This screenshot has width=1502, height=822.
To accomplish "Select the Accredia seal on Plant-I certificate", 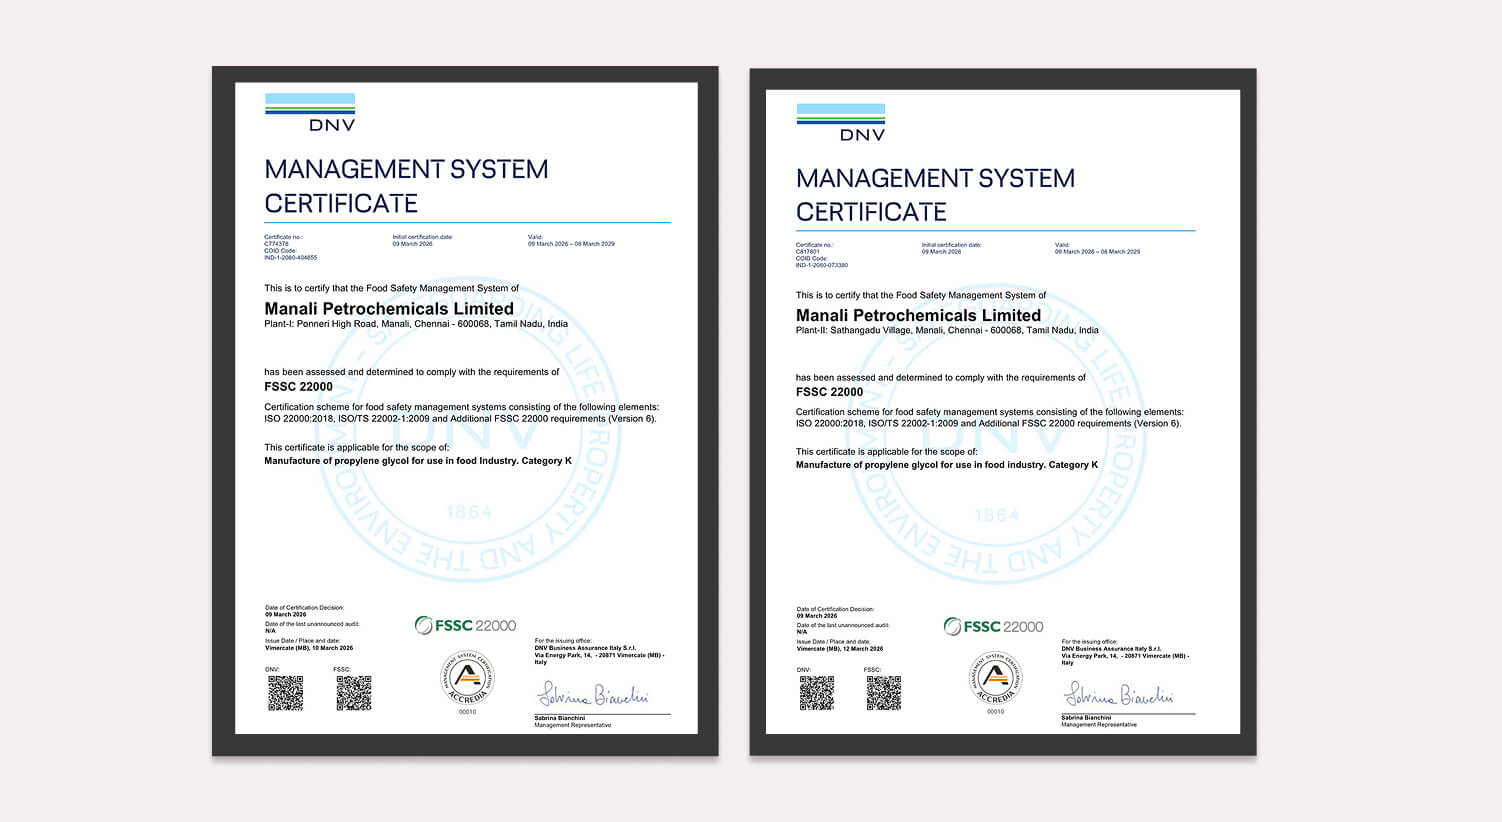I will 467,677.
